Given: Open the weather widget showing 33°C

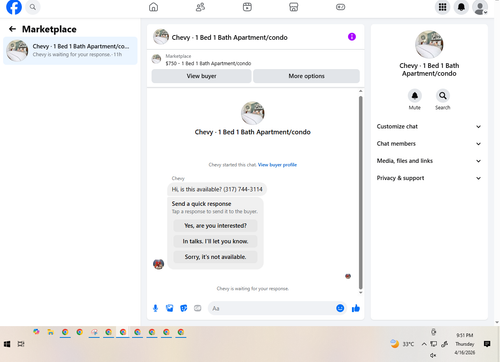Looking at the screenshot, I should (x=402, y=344).
